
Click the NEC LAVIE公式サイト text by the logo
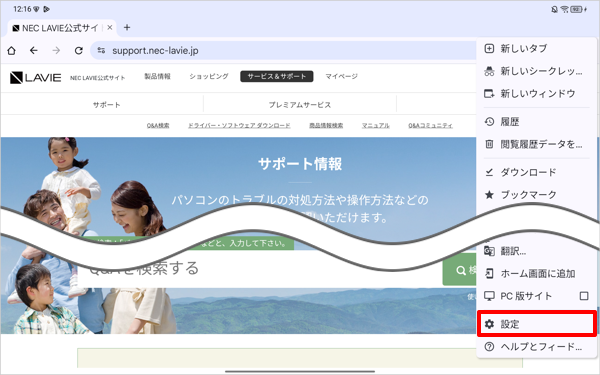98,78
